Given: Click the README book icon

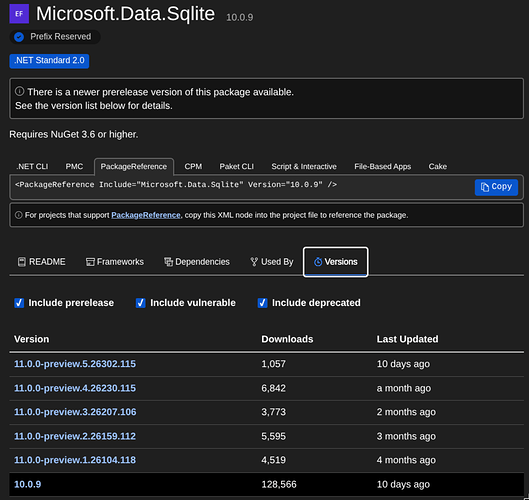Looking at the screenshot, I should (22, 262).
